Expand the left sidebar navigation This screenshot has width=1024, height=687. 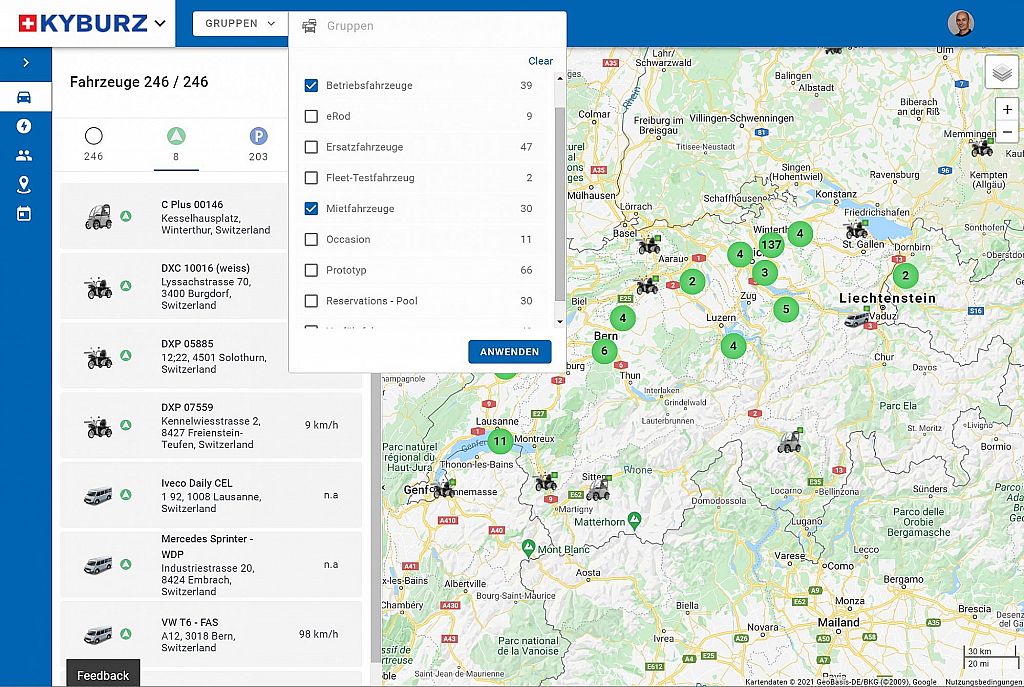point(25,63)
